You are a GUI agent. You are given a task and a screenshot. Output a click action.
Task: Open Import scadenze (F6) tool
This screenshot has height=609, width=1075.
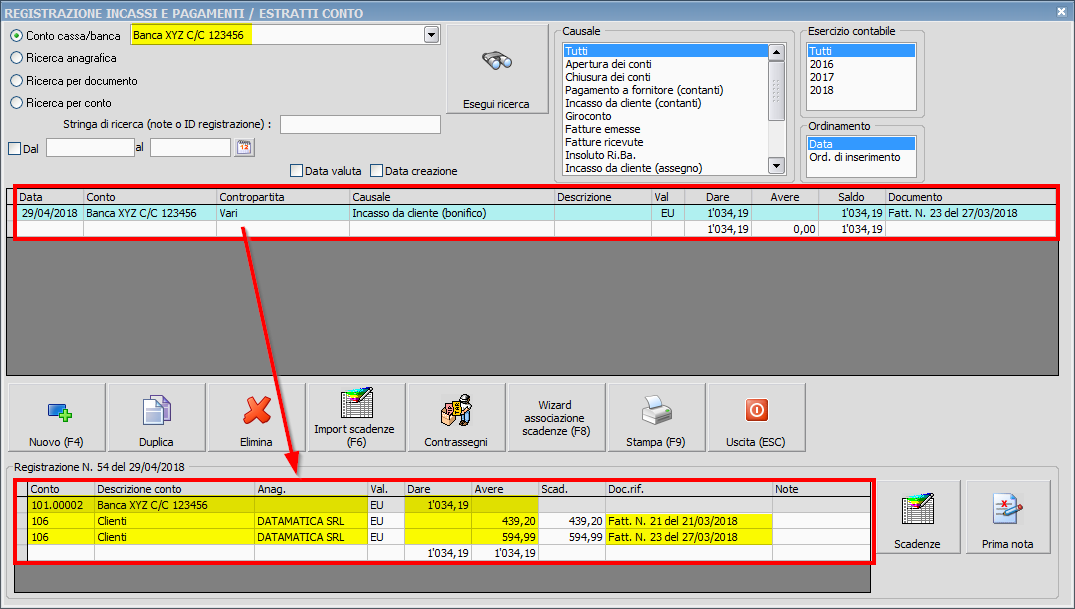click(357, 417)
